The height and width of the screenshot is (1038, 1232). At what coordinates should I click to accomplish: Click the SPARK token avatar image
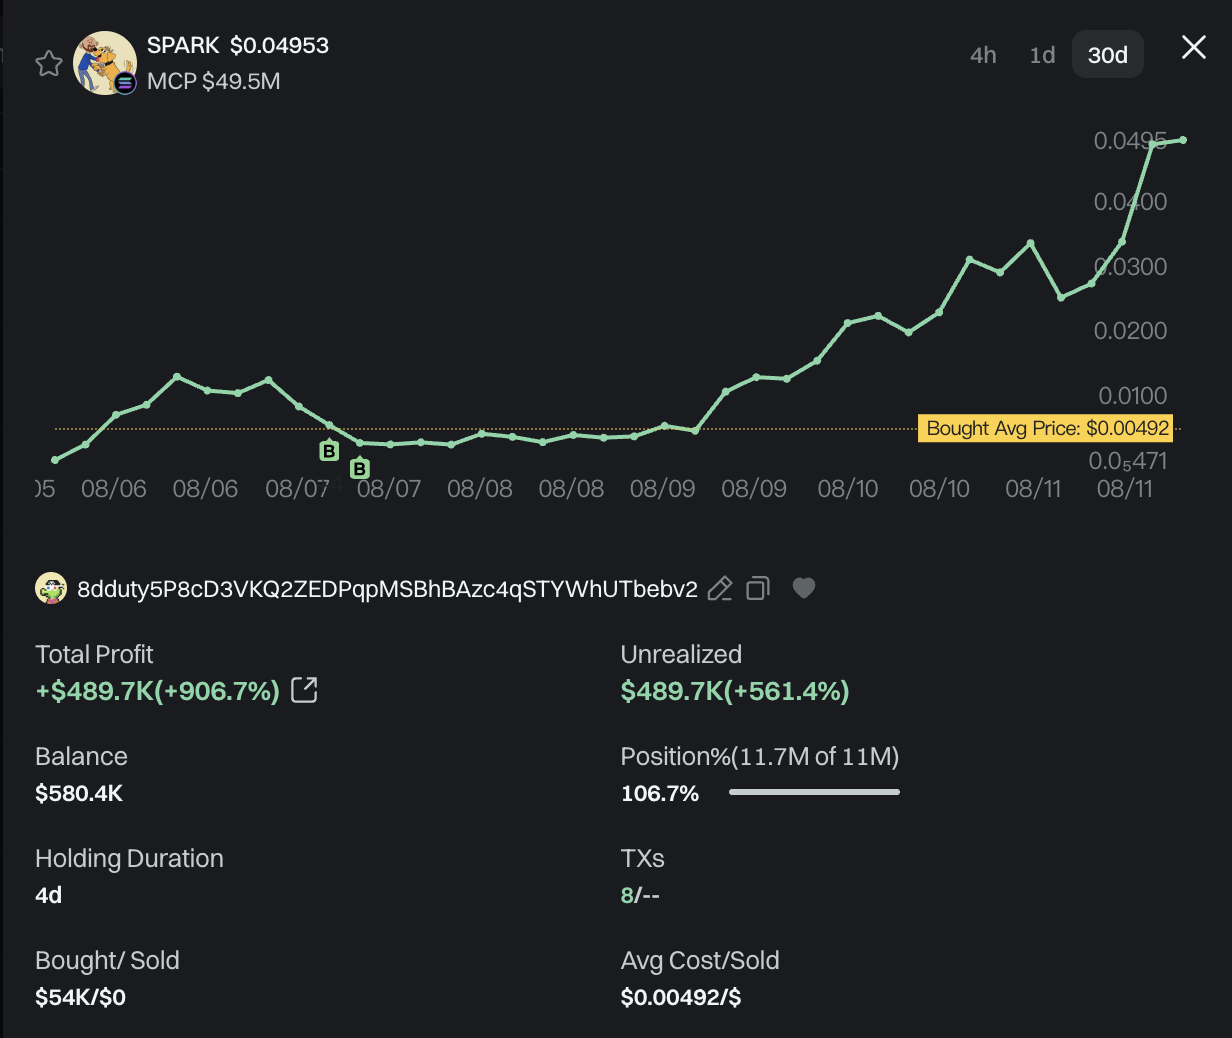pyautogui.click(x=105, y=63)
